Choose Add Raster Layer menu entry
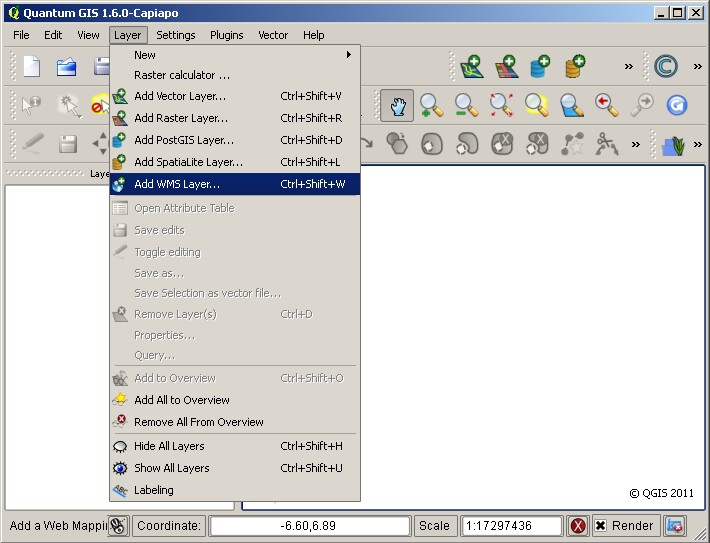The width and height of the screenshot is (710, 543). click(x=235, y=118)
